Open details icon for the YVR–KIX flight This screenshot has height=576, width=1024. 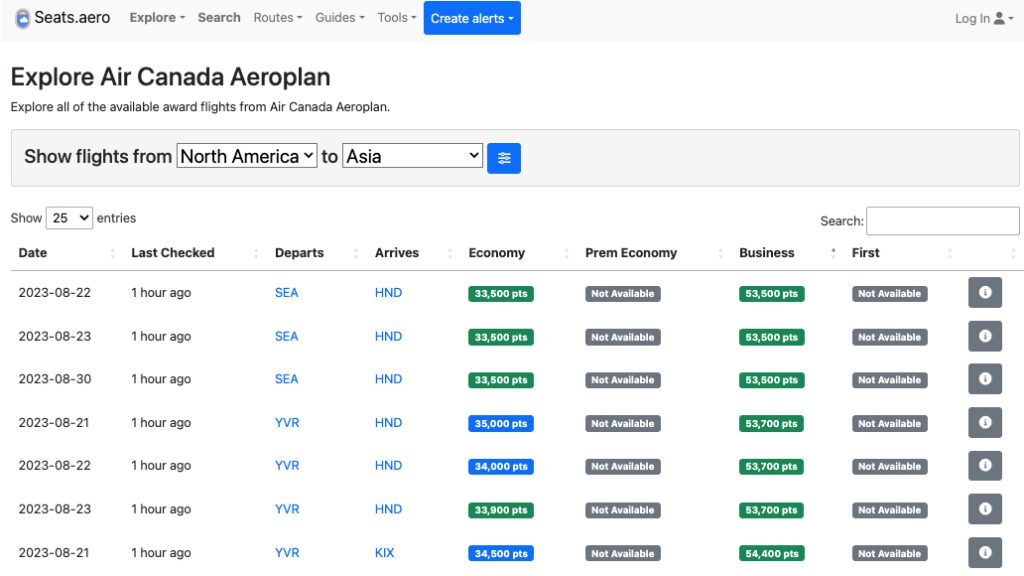pos(985,552)
